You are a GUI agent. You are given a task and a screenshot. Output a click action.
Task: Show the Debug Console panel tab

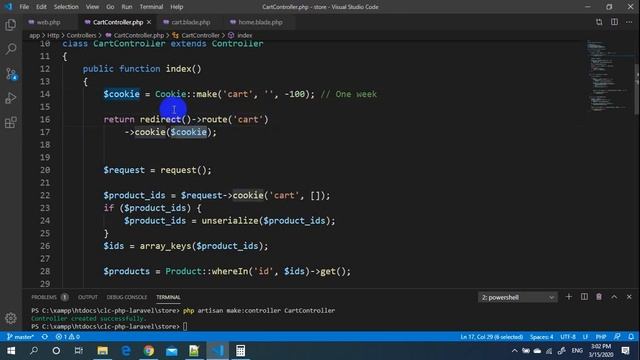127,297
